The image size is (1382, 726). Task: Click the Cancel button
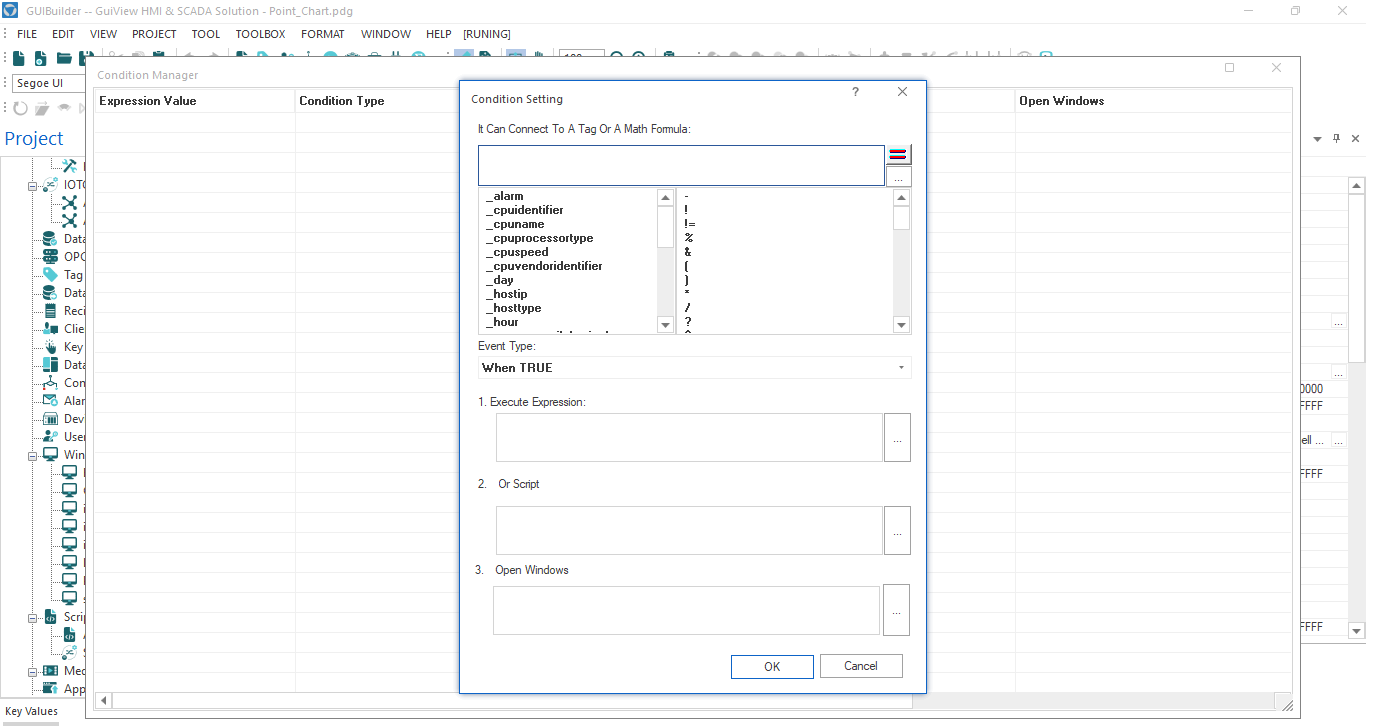861,666
